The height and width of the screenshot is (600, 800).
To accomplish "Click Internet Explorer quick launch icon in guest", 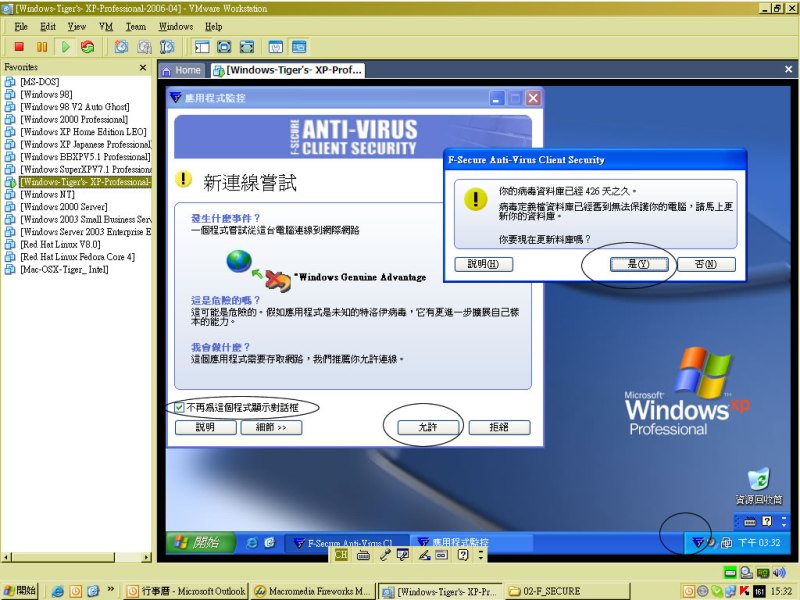I will 252,543.
